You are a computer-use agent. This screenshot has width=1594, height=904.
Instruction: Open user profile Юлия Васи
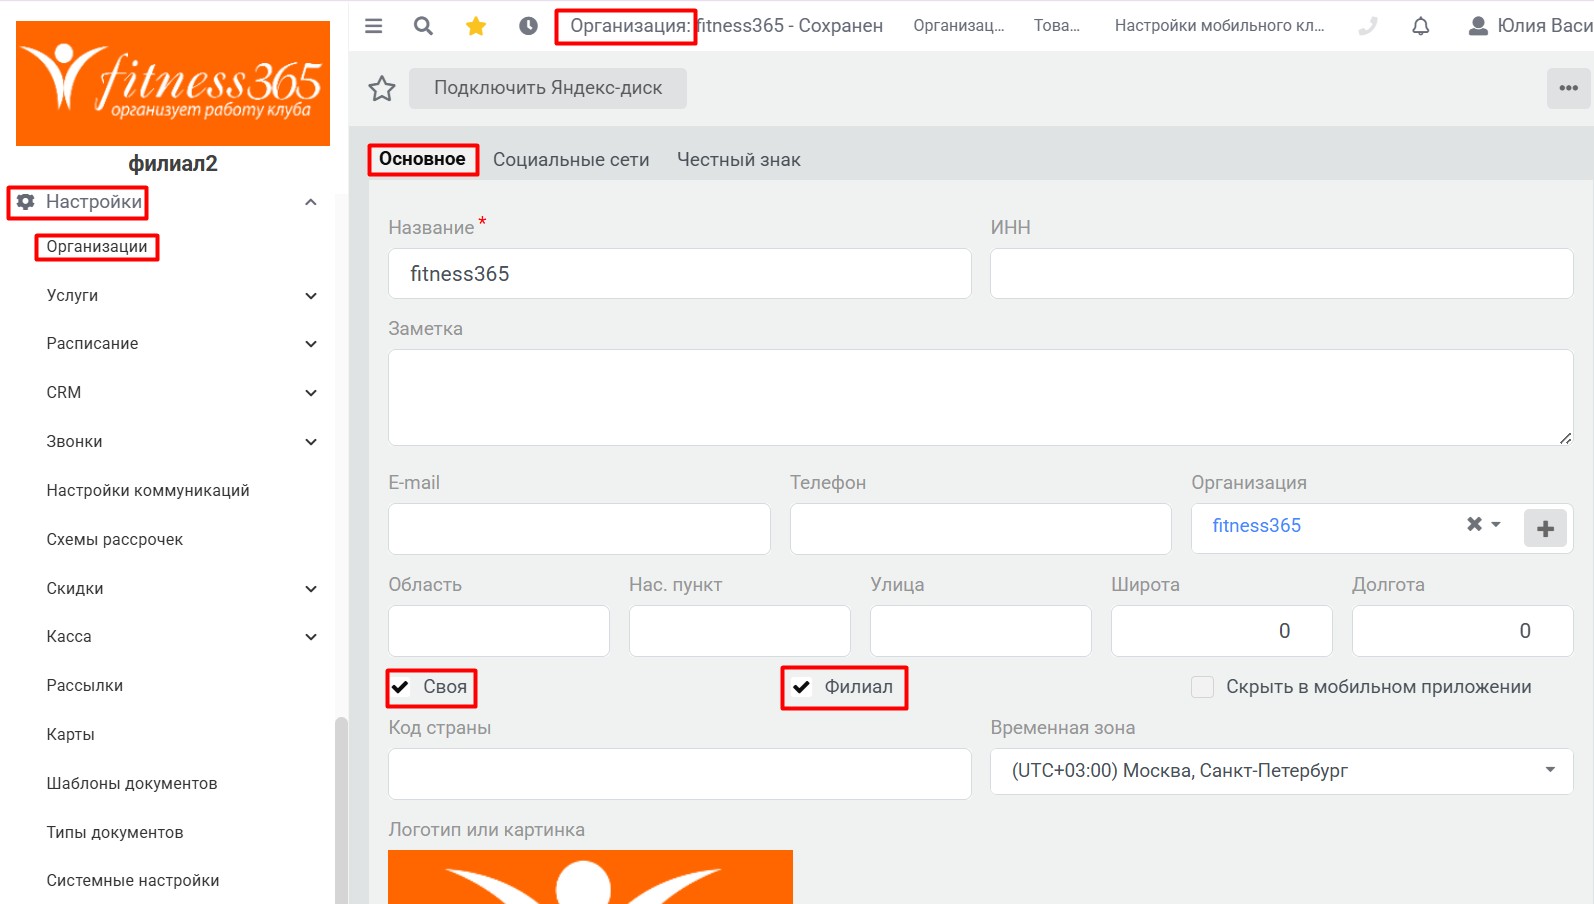[x=1530, y=26]
